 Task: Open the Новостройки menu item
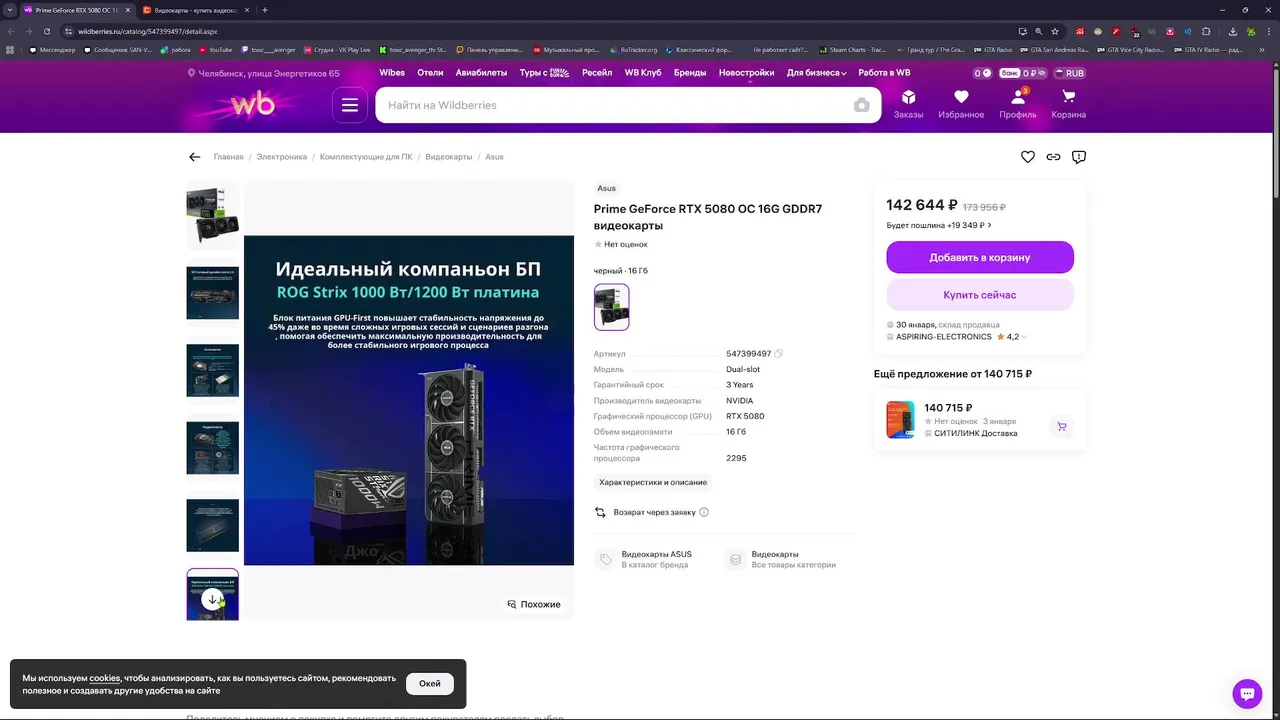pos(746,73)
